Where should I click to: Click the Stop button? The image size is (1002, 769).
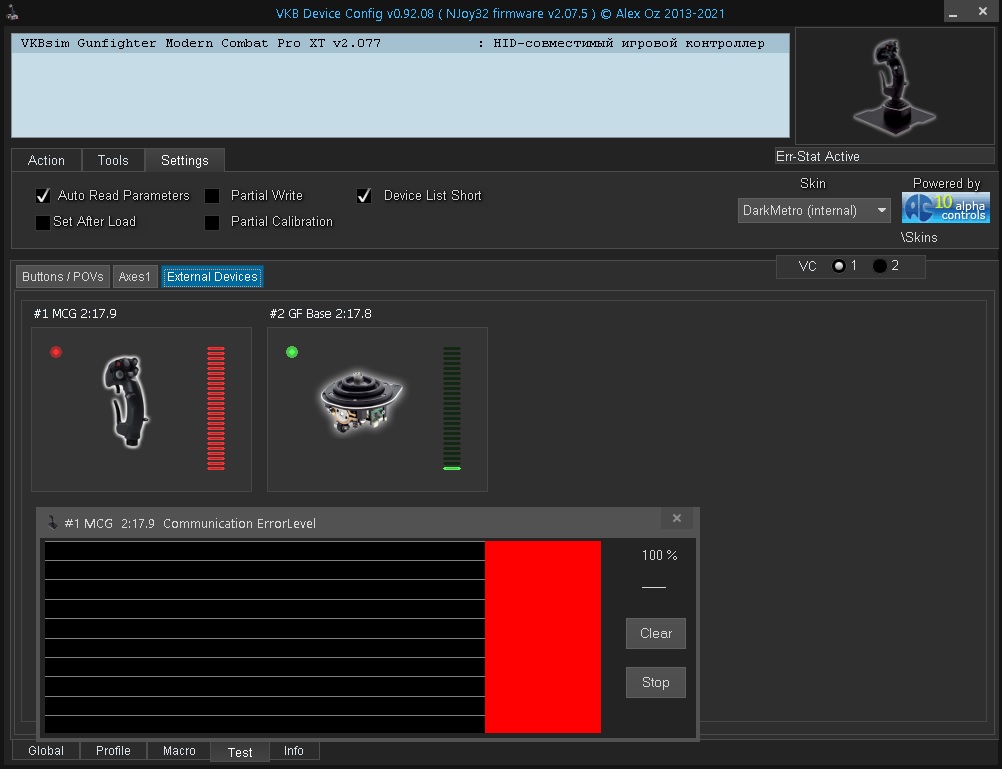[656, 683]
